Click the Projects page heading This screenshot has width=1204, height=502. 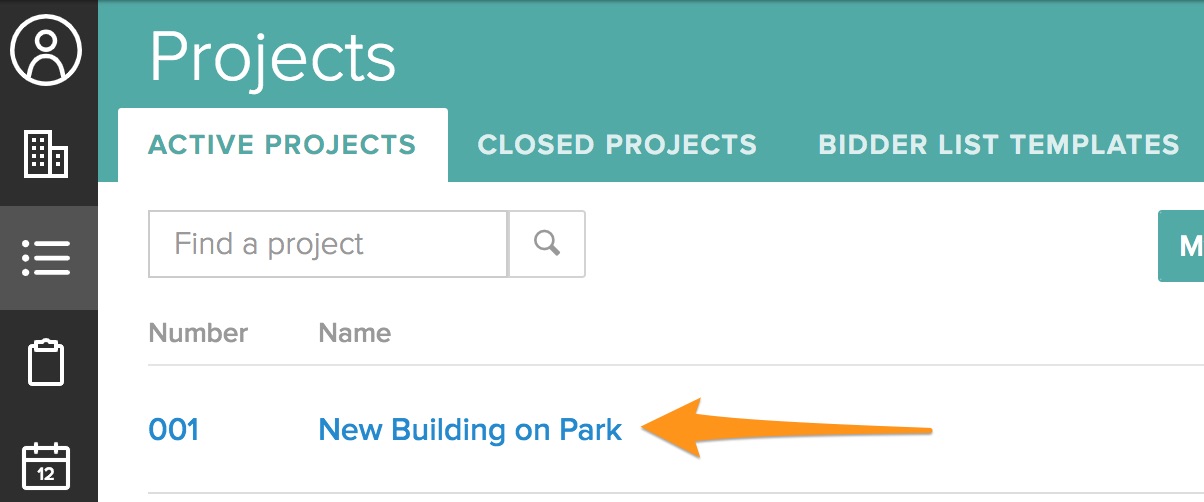click(x=272, y=57)
